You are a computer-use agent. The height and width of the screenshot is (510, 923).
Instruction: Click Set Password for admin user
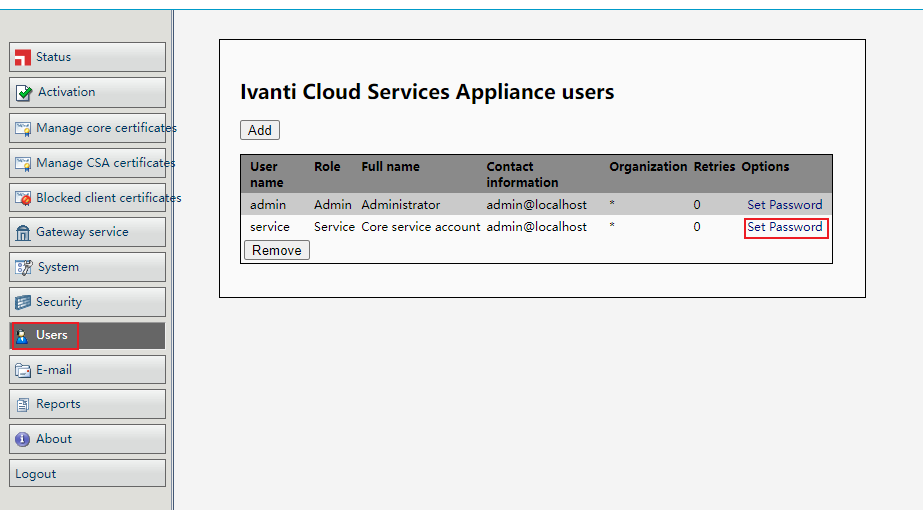click(x=785, y=204)
